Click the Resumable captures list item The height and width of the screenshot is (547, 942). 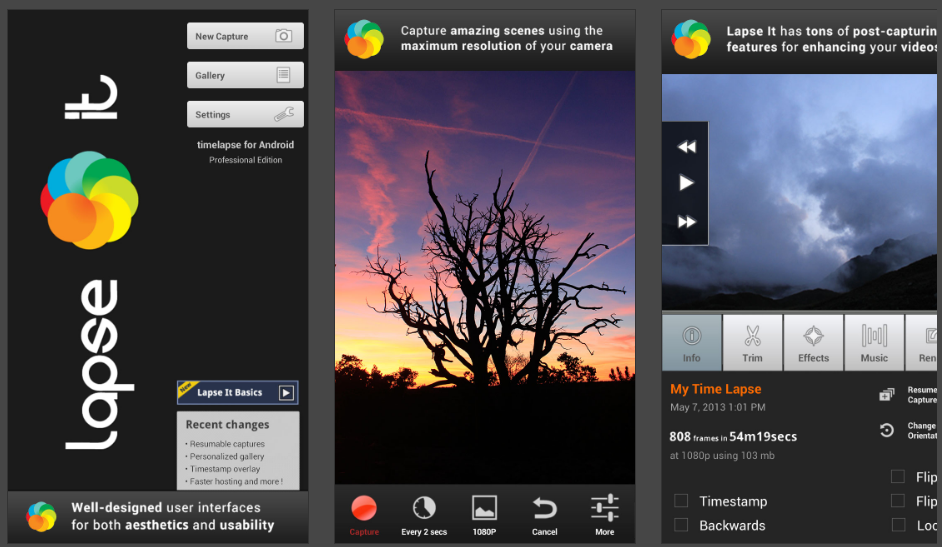(226, 444)
